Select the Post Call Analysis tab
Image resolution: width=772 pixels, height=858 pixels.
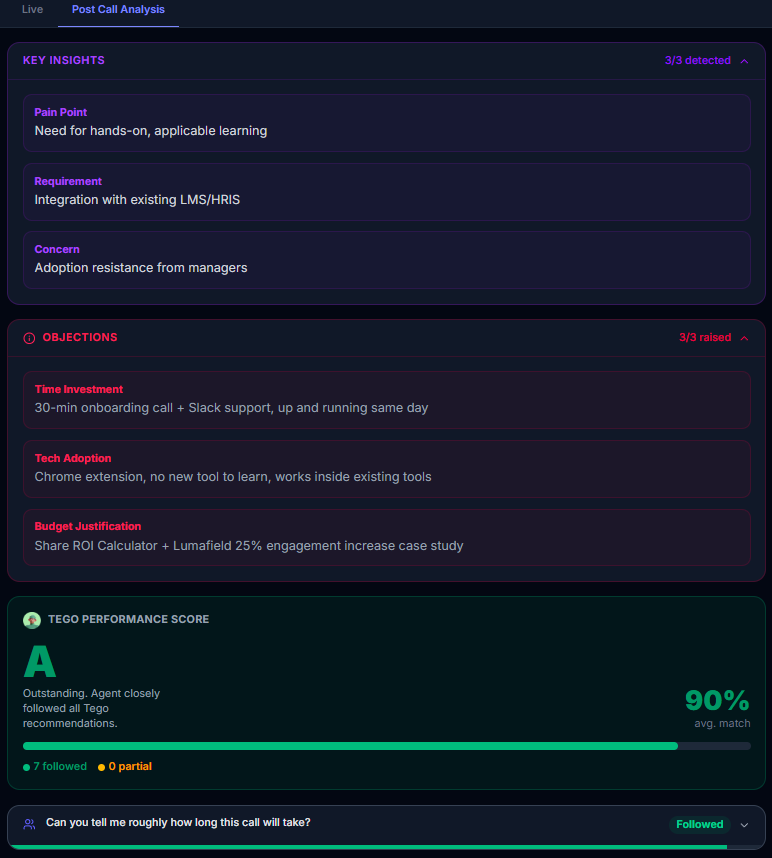point(118,10)
